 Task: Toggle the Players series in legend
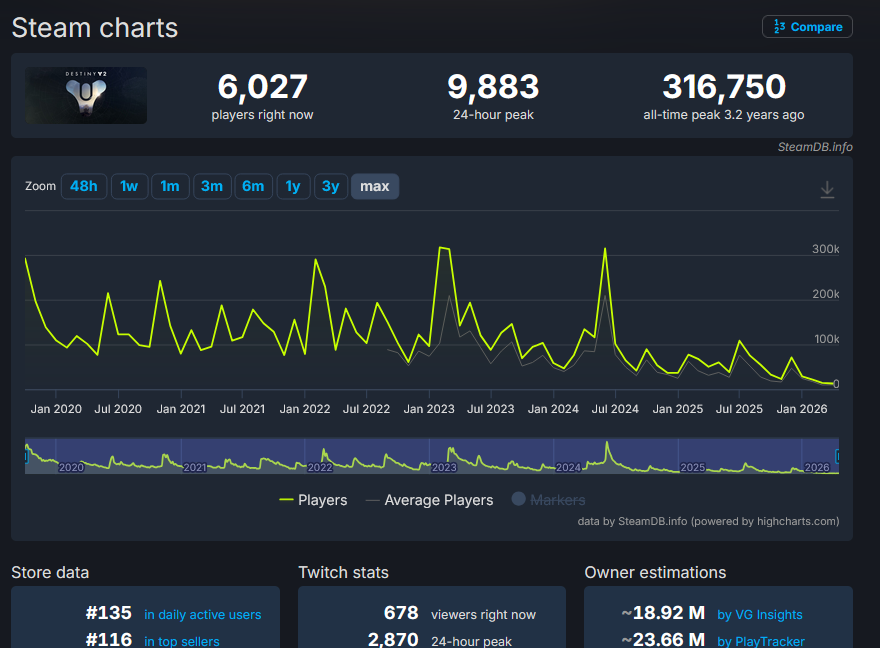pos(313,500)
